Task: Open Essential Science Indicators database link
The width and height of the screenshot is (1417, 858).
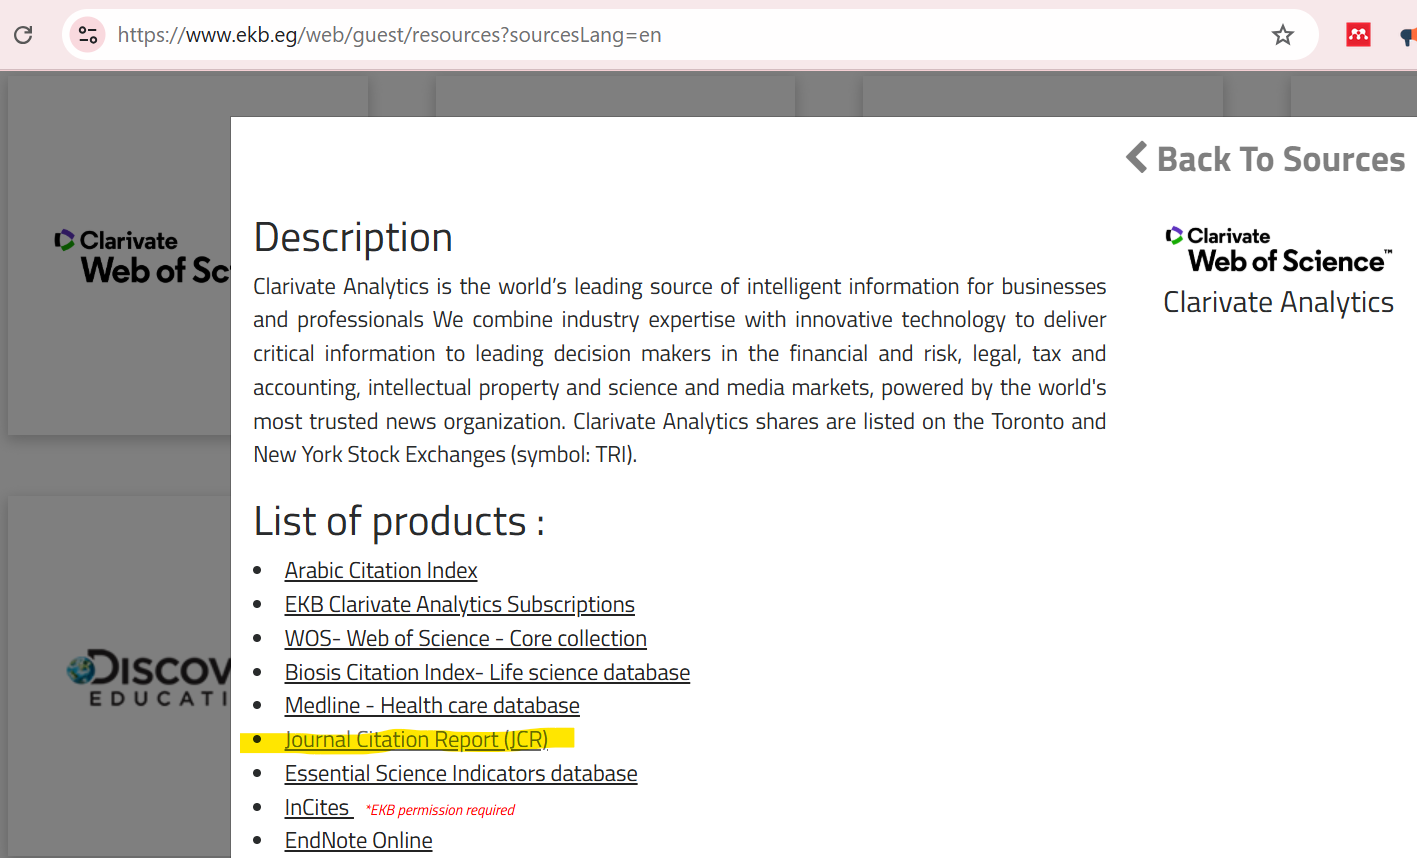Action: 461,774
